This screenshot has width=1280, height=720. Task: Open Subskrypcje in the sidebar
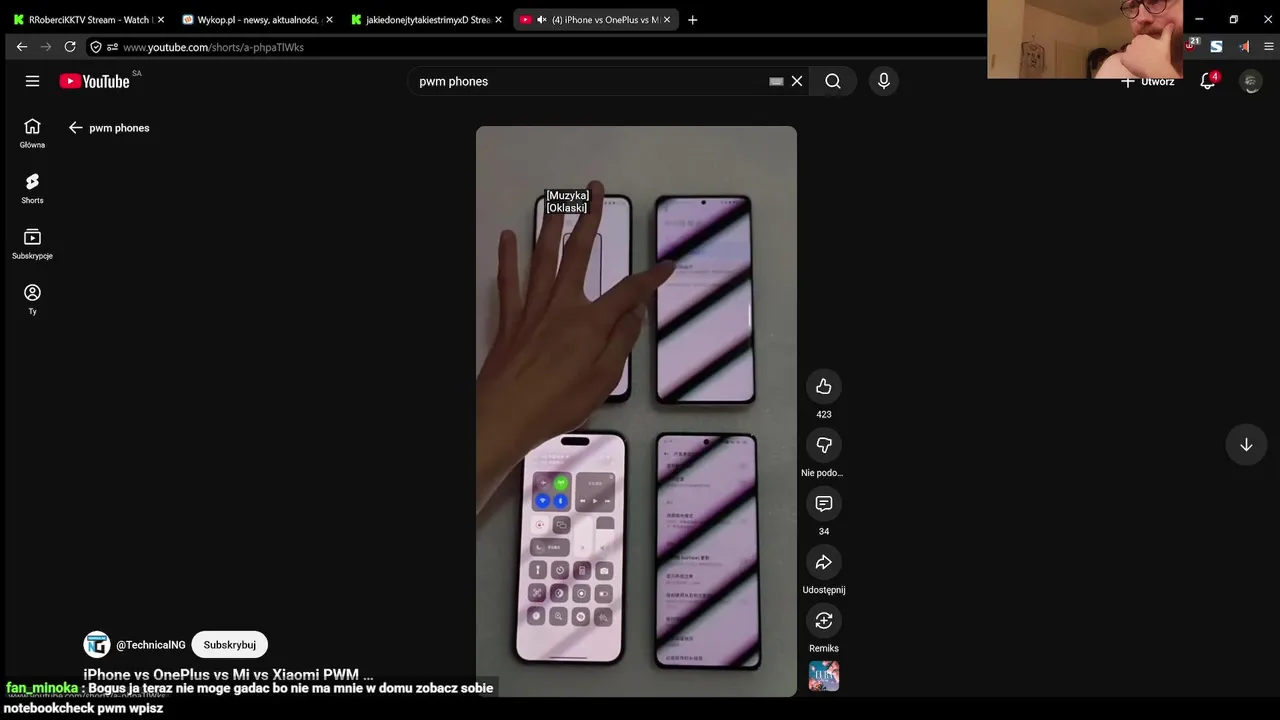point(32,244)
